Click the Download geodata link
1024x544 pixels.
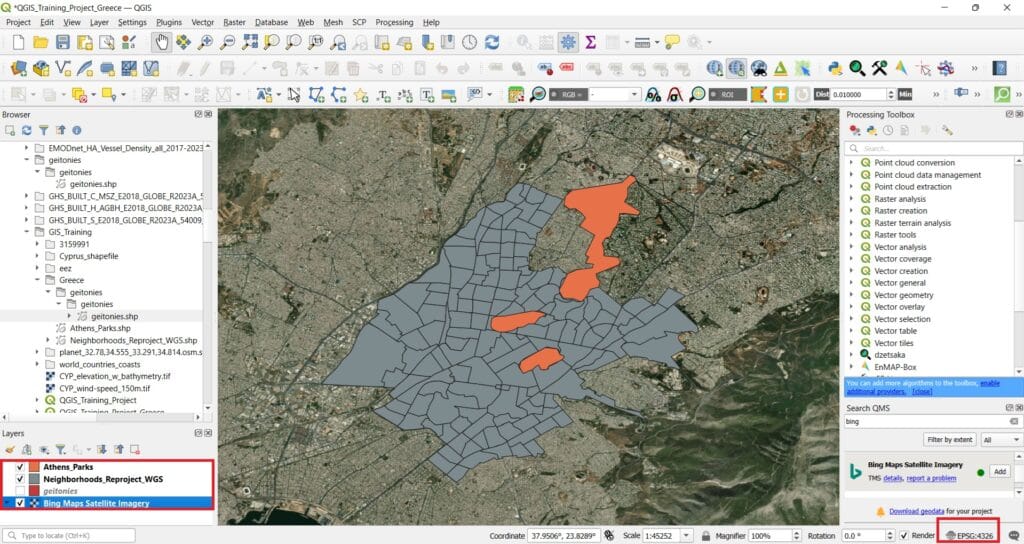916,511
